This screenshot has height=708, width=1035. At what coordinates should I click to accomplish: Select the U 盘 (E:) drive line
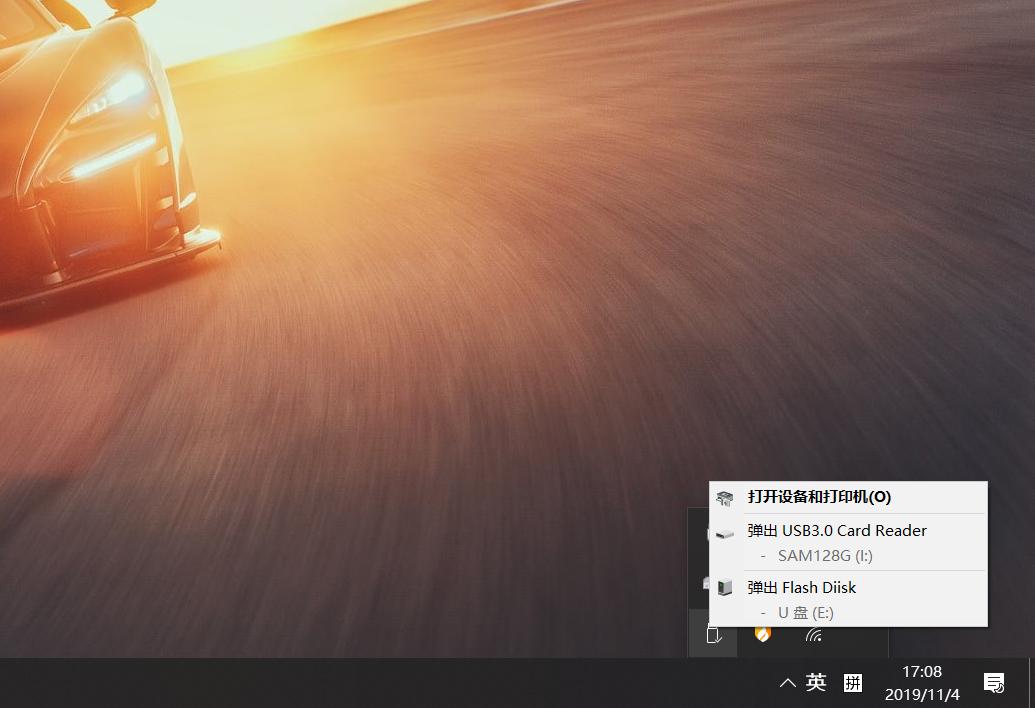848,613
